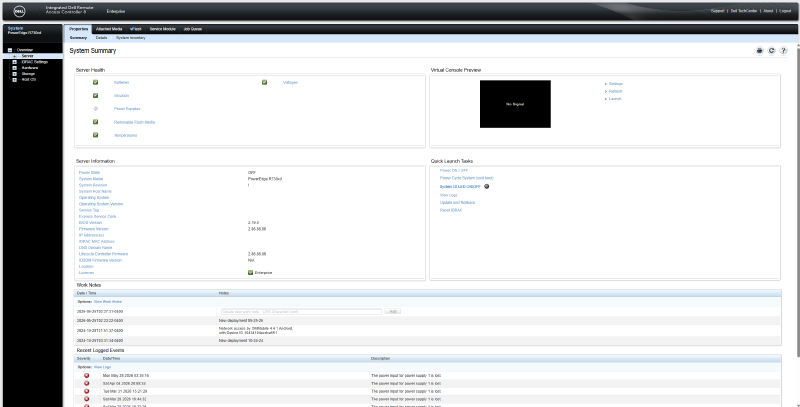
Task: Open Virtual Console Settings link
Action: coord(616,84)
